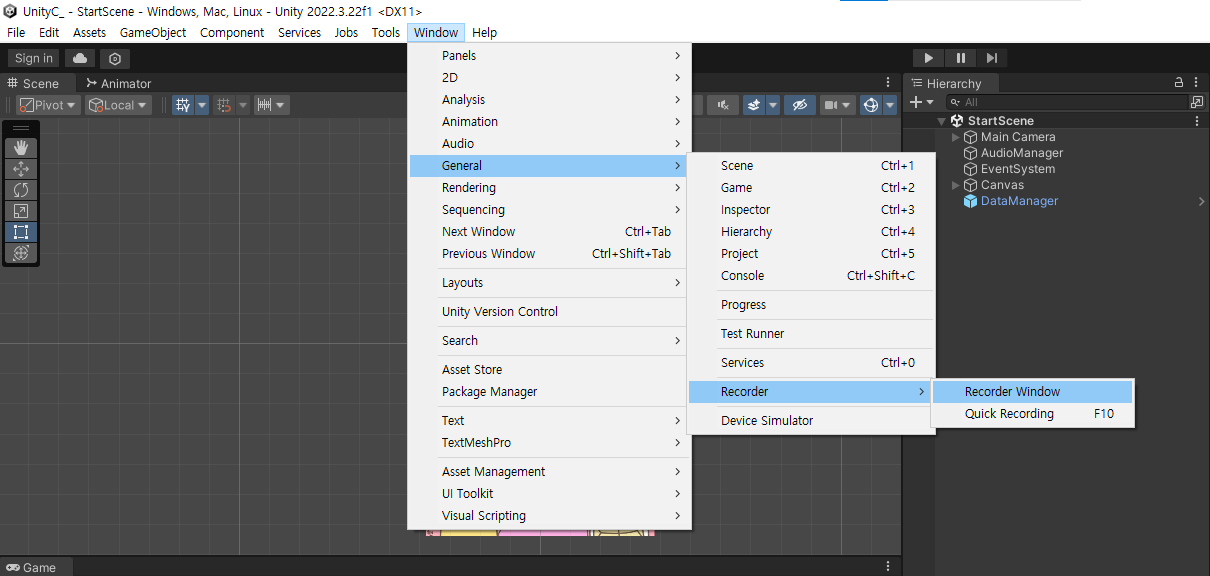
Task: Select the Scale tool
Action: 21,211
